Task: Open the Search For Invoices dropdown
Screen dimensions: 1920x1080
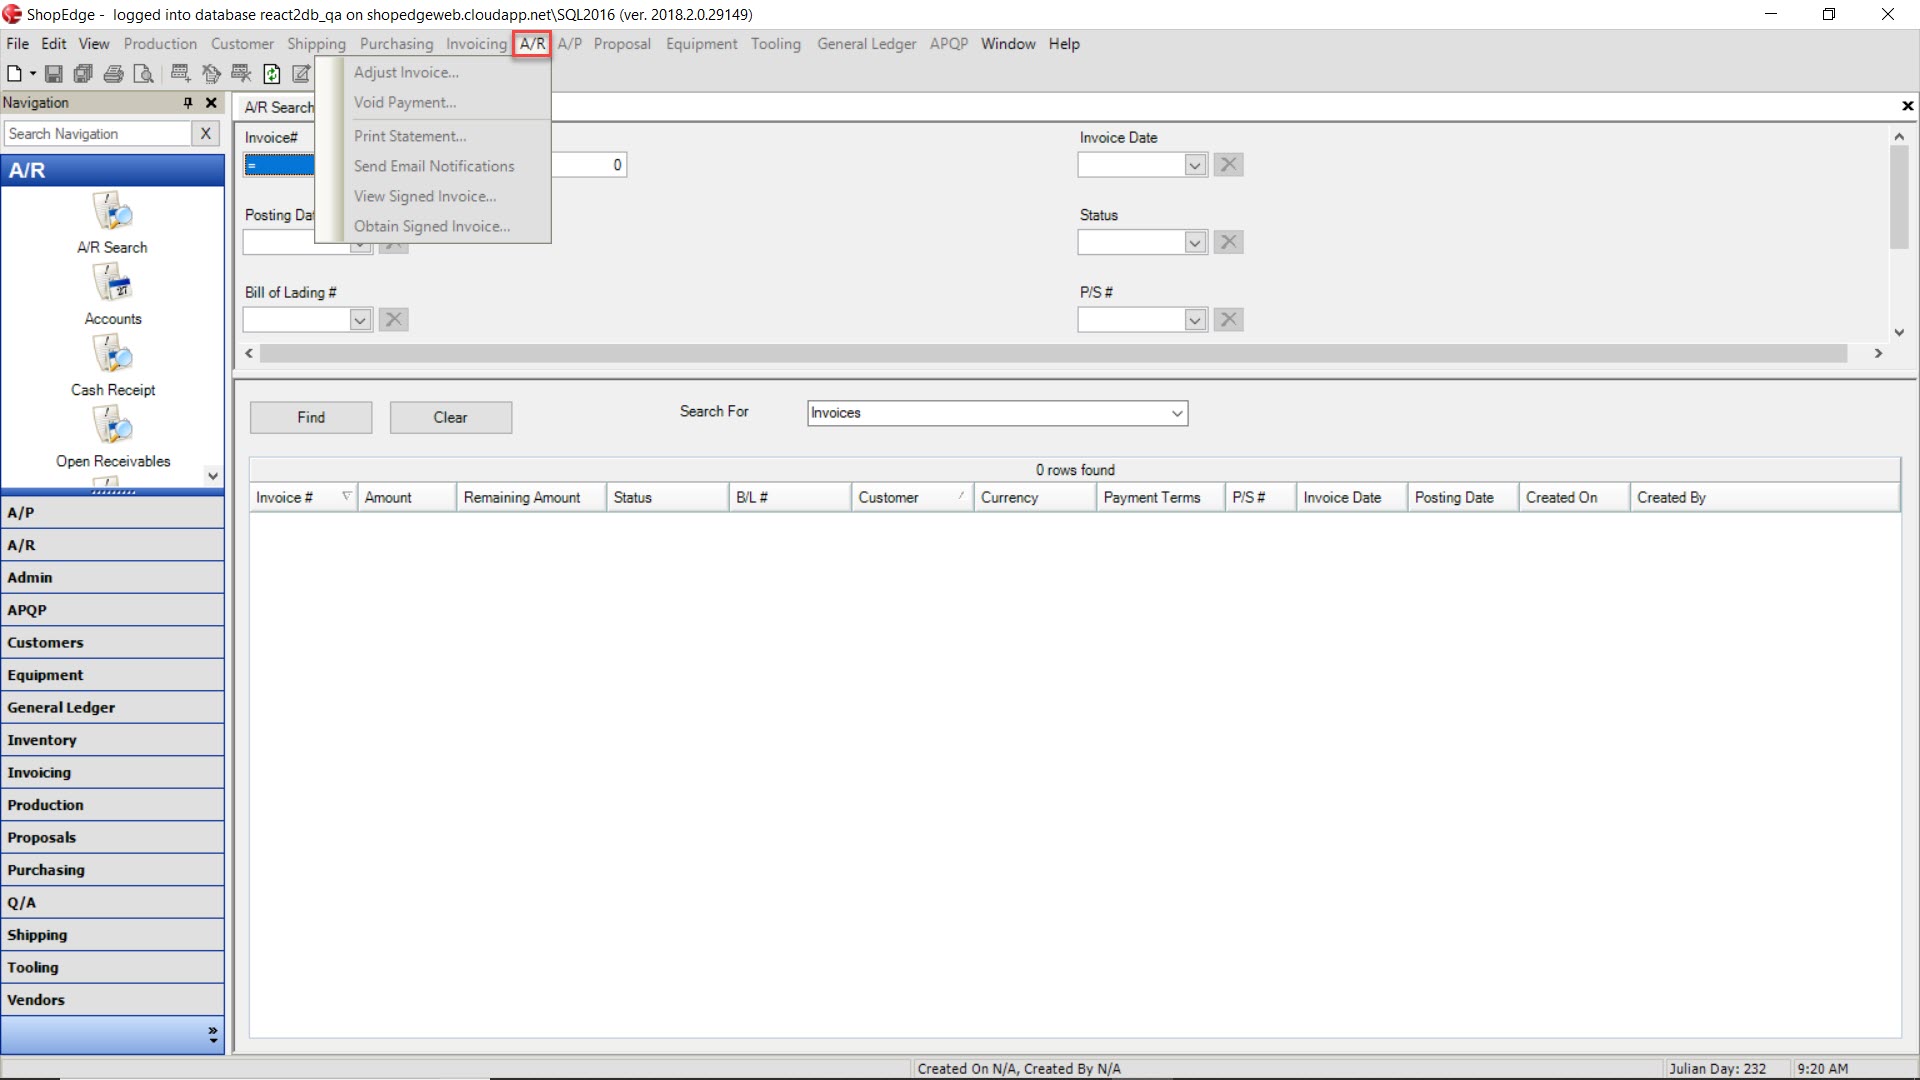Action: tap(1176, 413)
